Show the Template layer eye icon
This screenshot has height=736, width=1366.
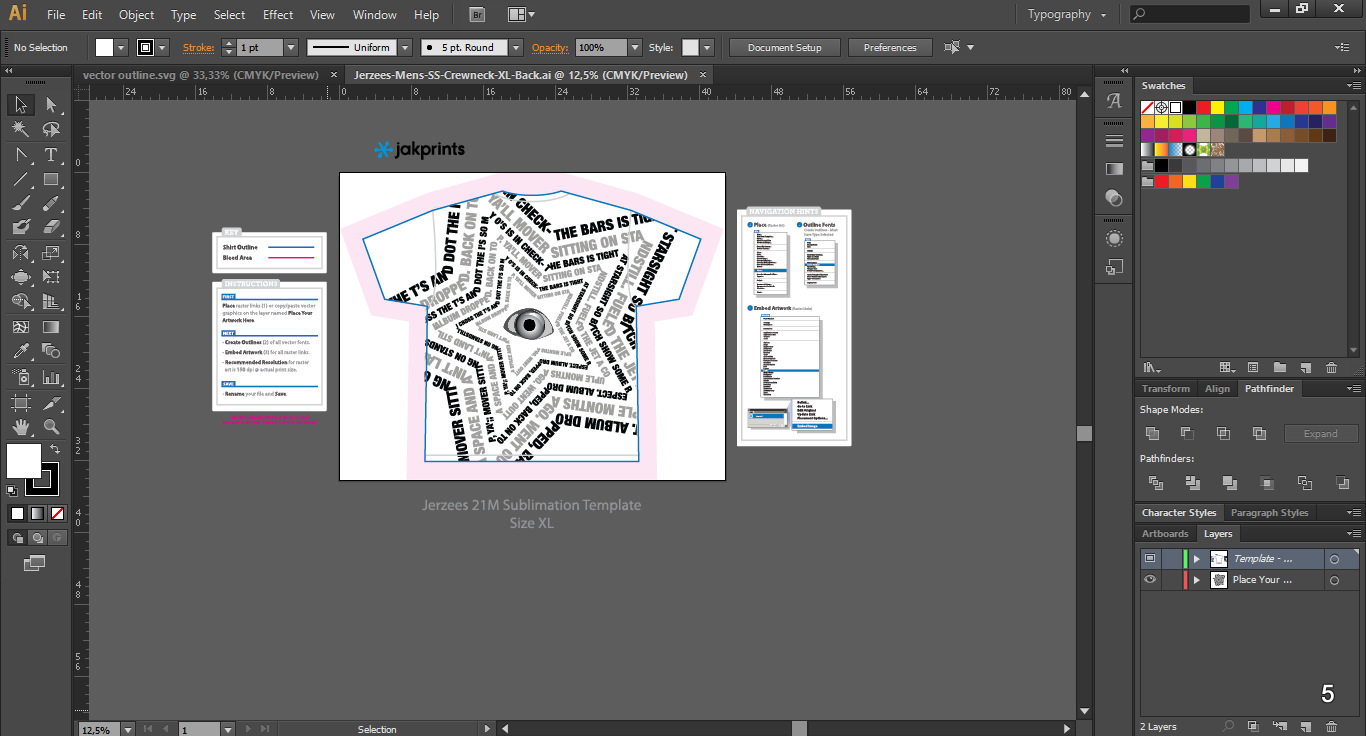tap(1149, 558)
